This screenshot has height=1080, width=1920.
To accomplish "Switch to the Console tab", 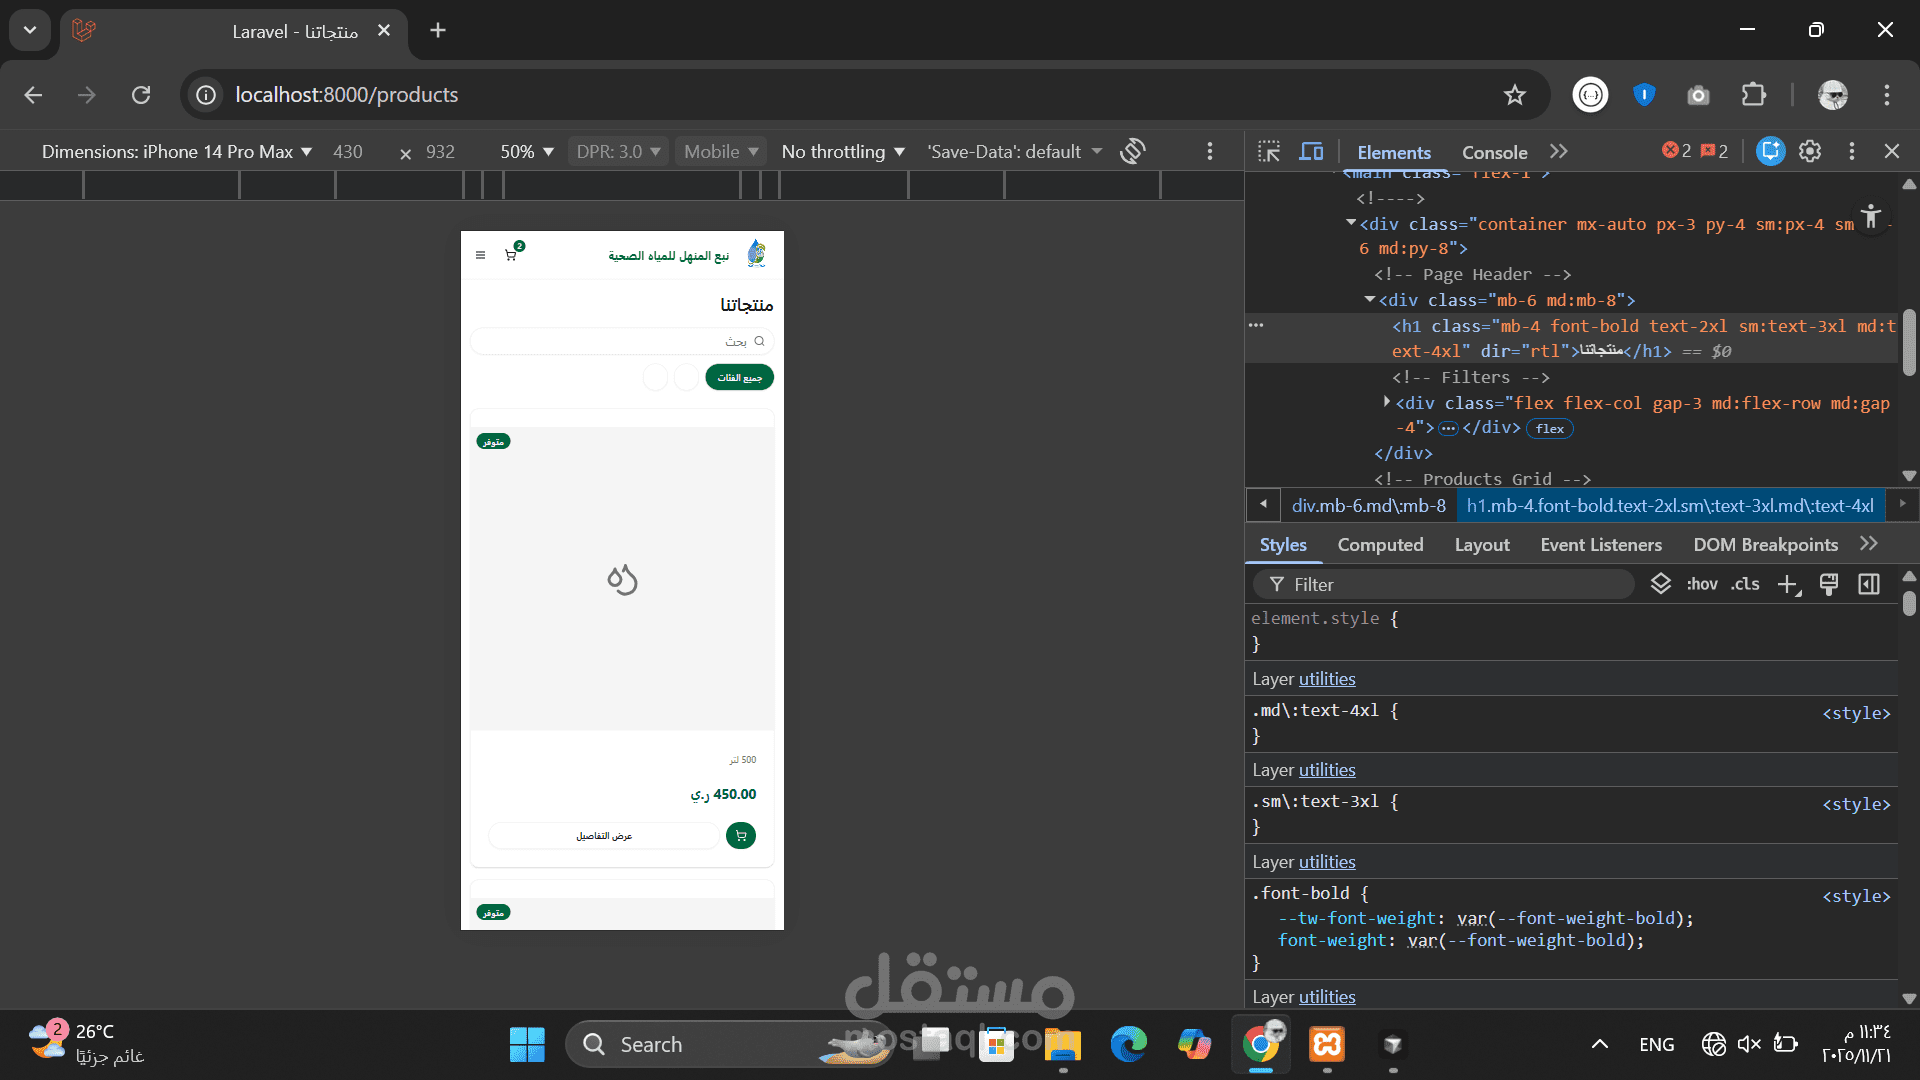I will pyautogui.click(x=1494, y=152).
